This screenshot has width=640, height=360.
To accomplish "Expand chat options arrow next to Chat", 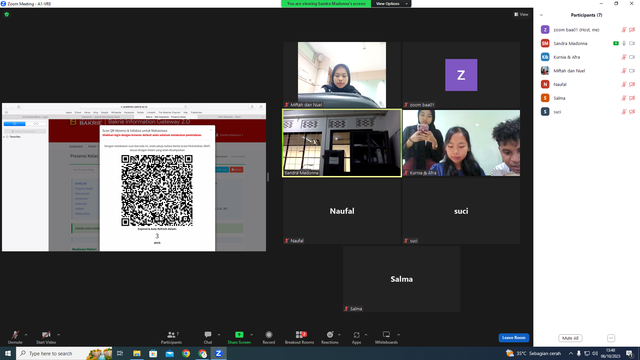I will [219, 335].
